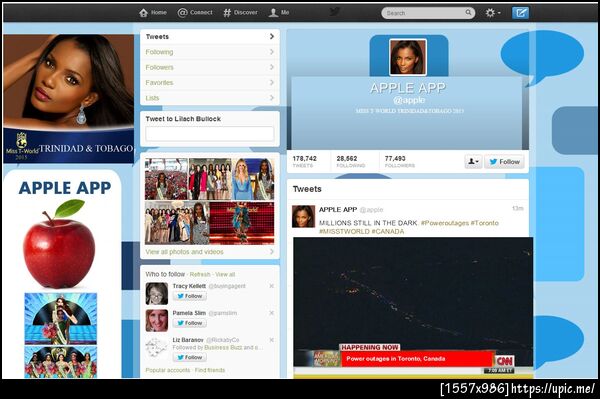Click the chevron beside Followers
600x399 pixels.
click(x=272, y=67)
